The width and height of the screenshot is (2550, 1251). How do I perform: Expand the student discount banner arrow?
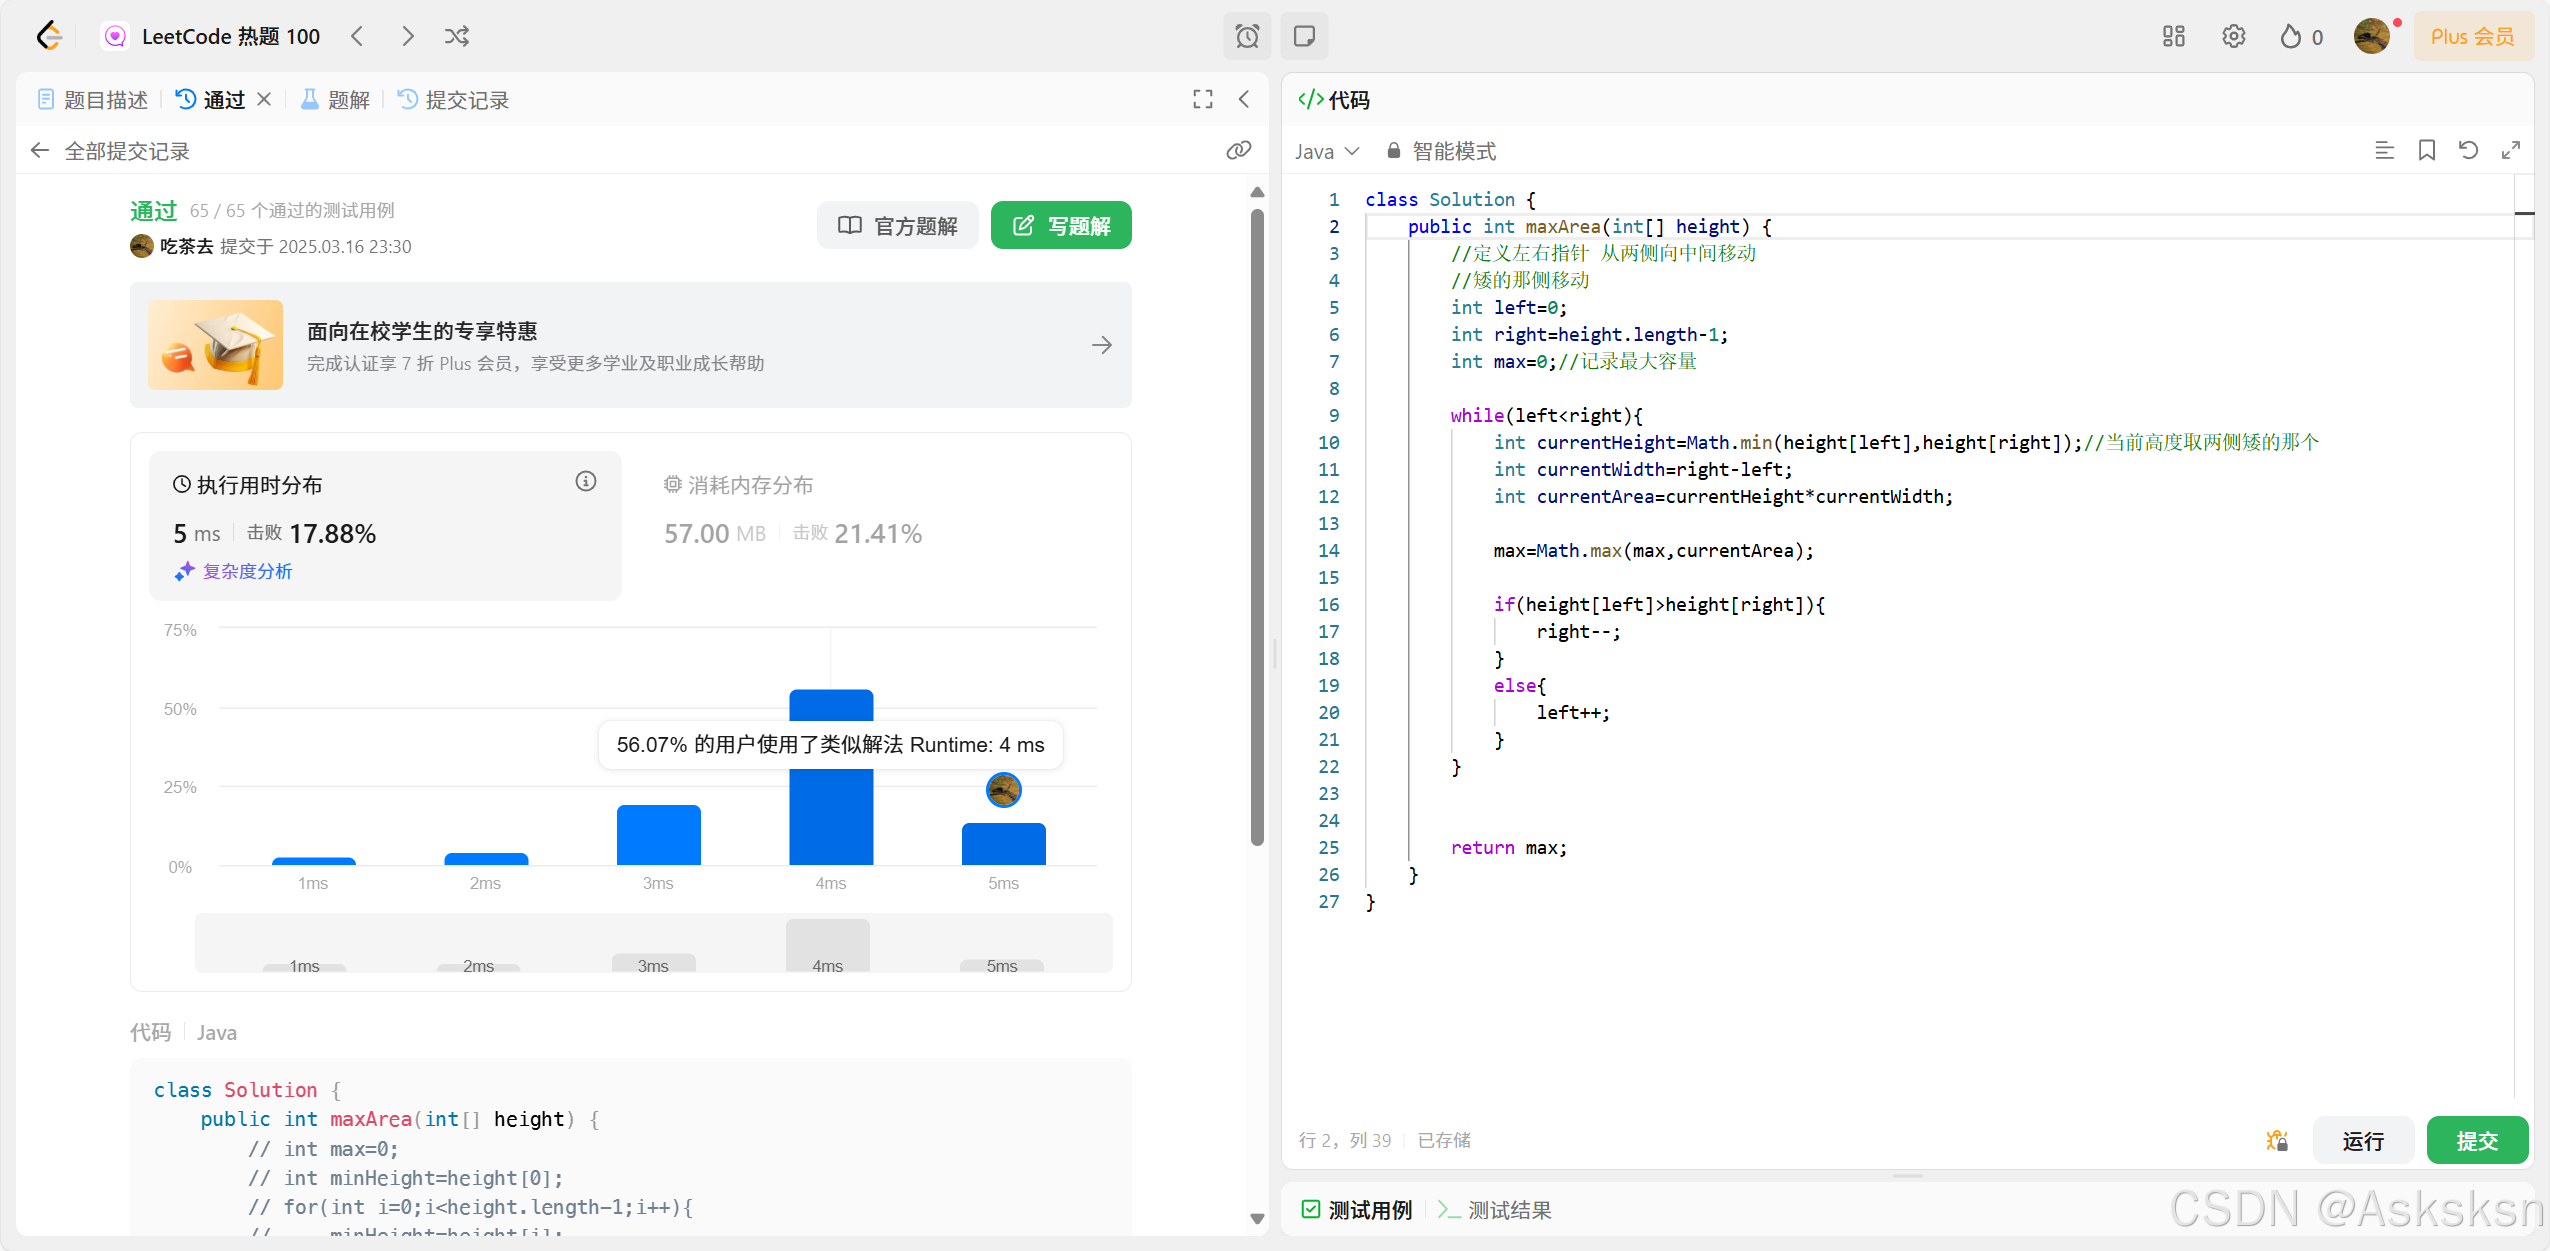coord(1101,346)
